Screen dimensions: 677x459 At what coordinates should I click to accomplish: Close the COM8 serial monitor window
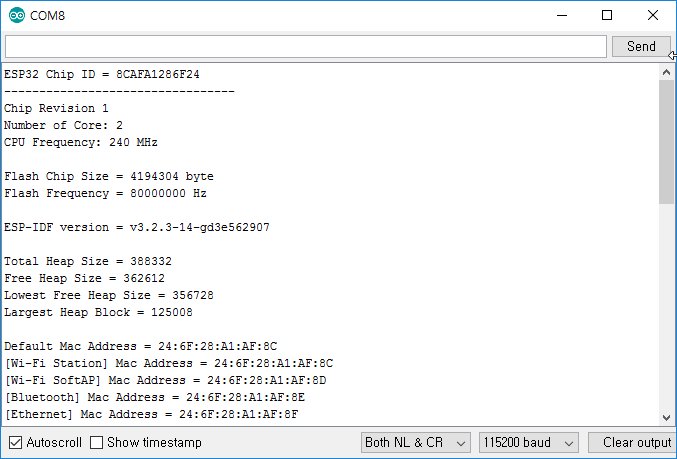[653, 16]
